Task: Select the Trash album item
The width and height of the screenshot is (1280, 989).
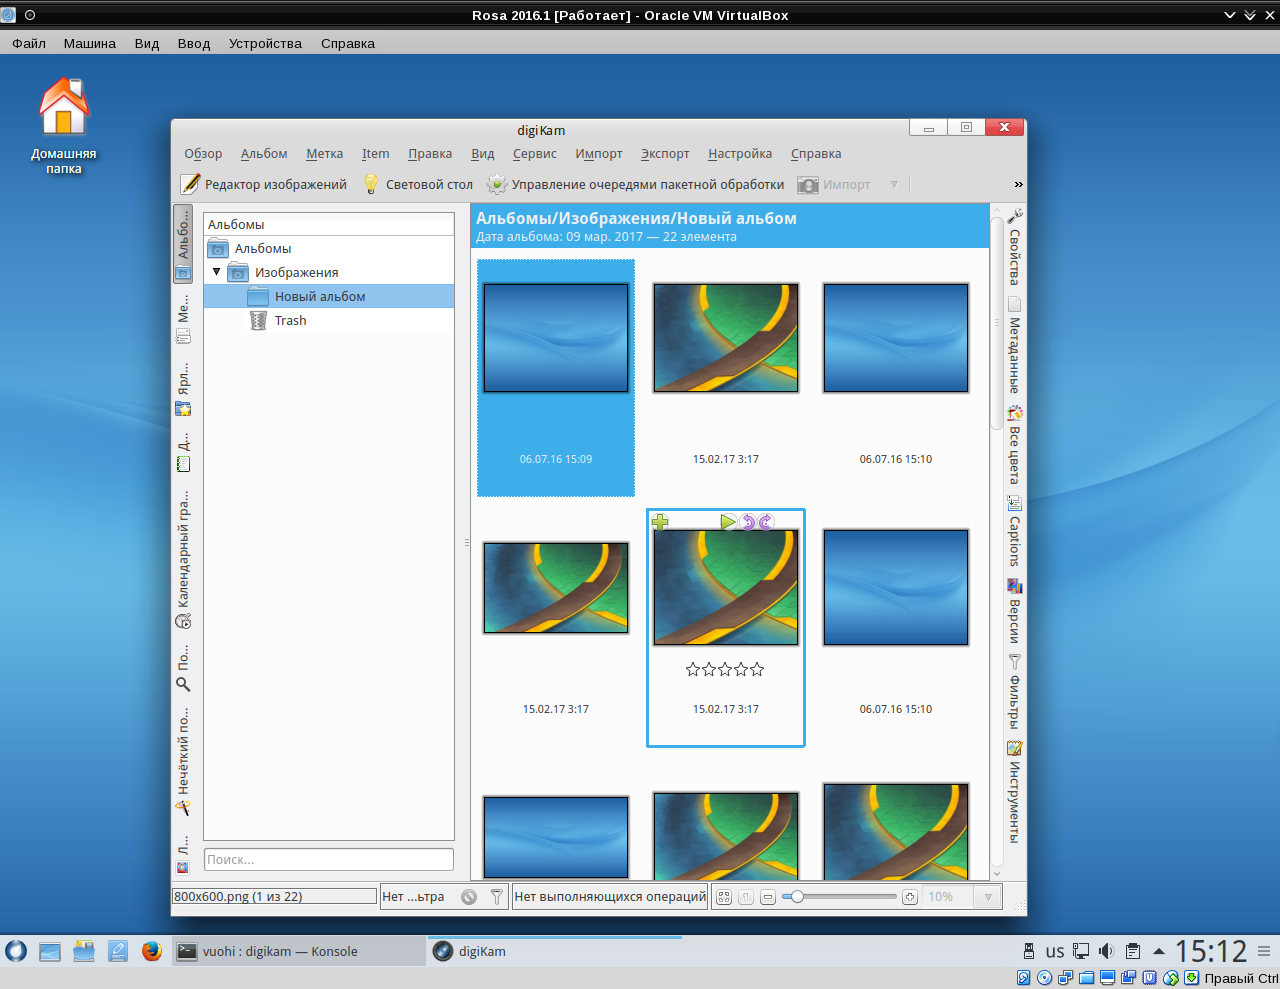Action: coord(290,321)
